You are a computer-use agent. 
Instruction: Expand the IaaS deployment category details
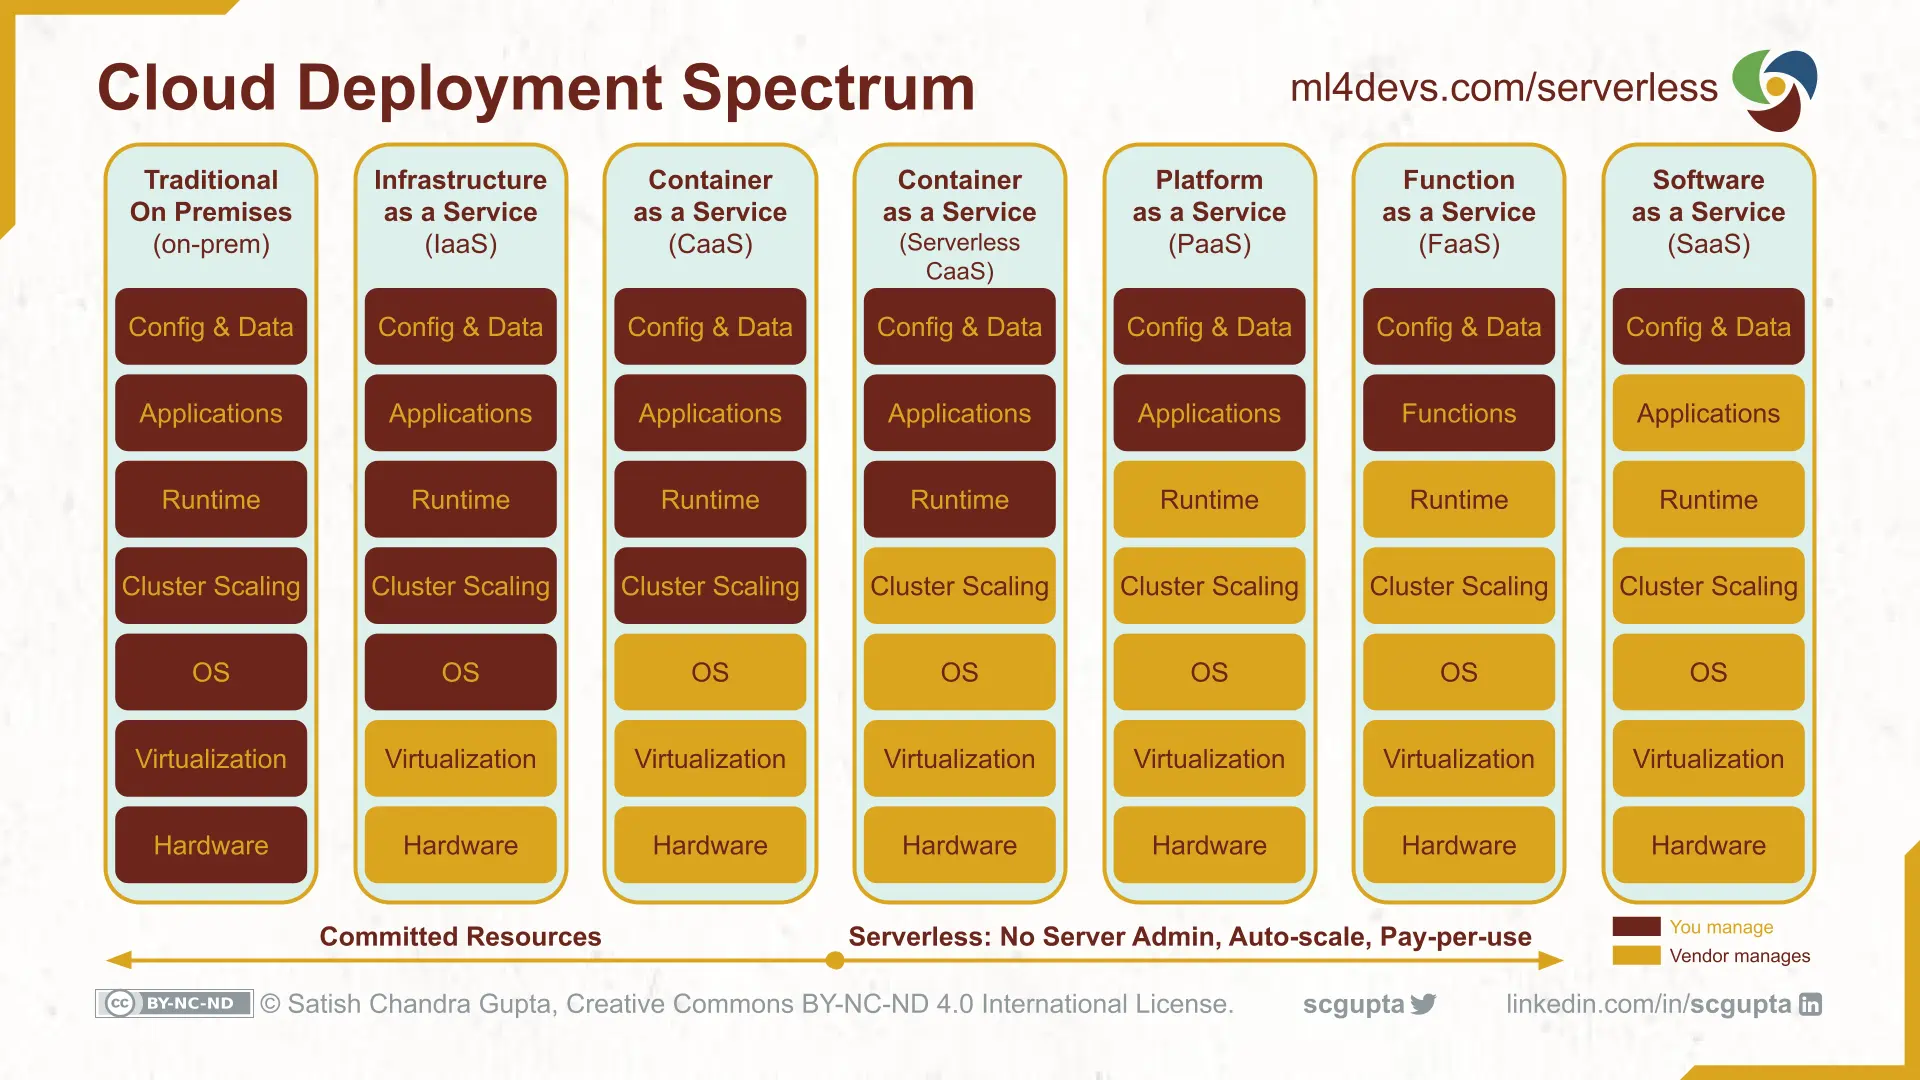click(462, 211)
